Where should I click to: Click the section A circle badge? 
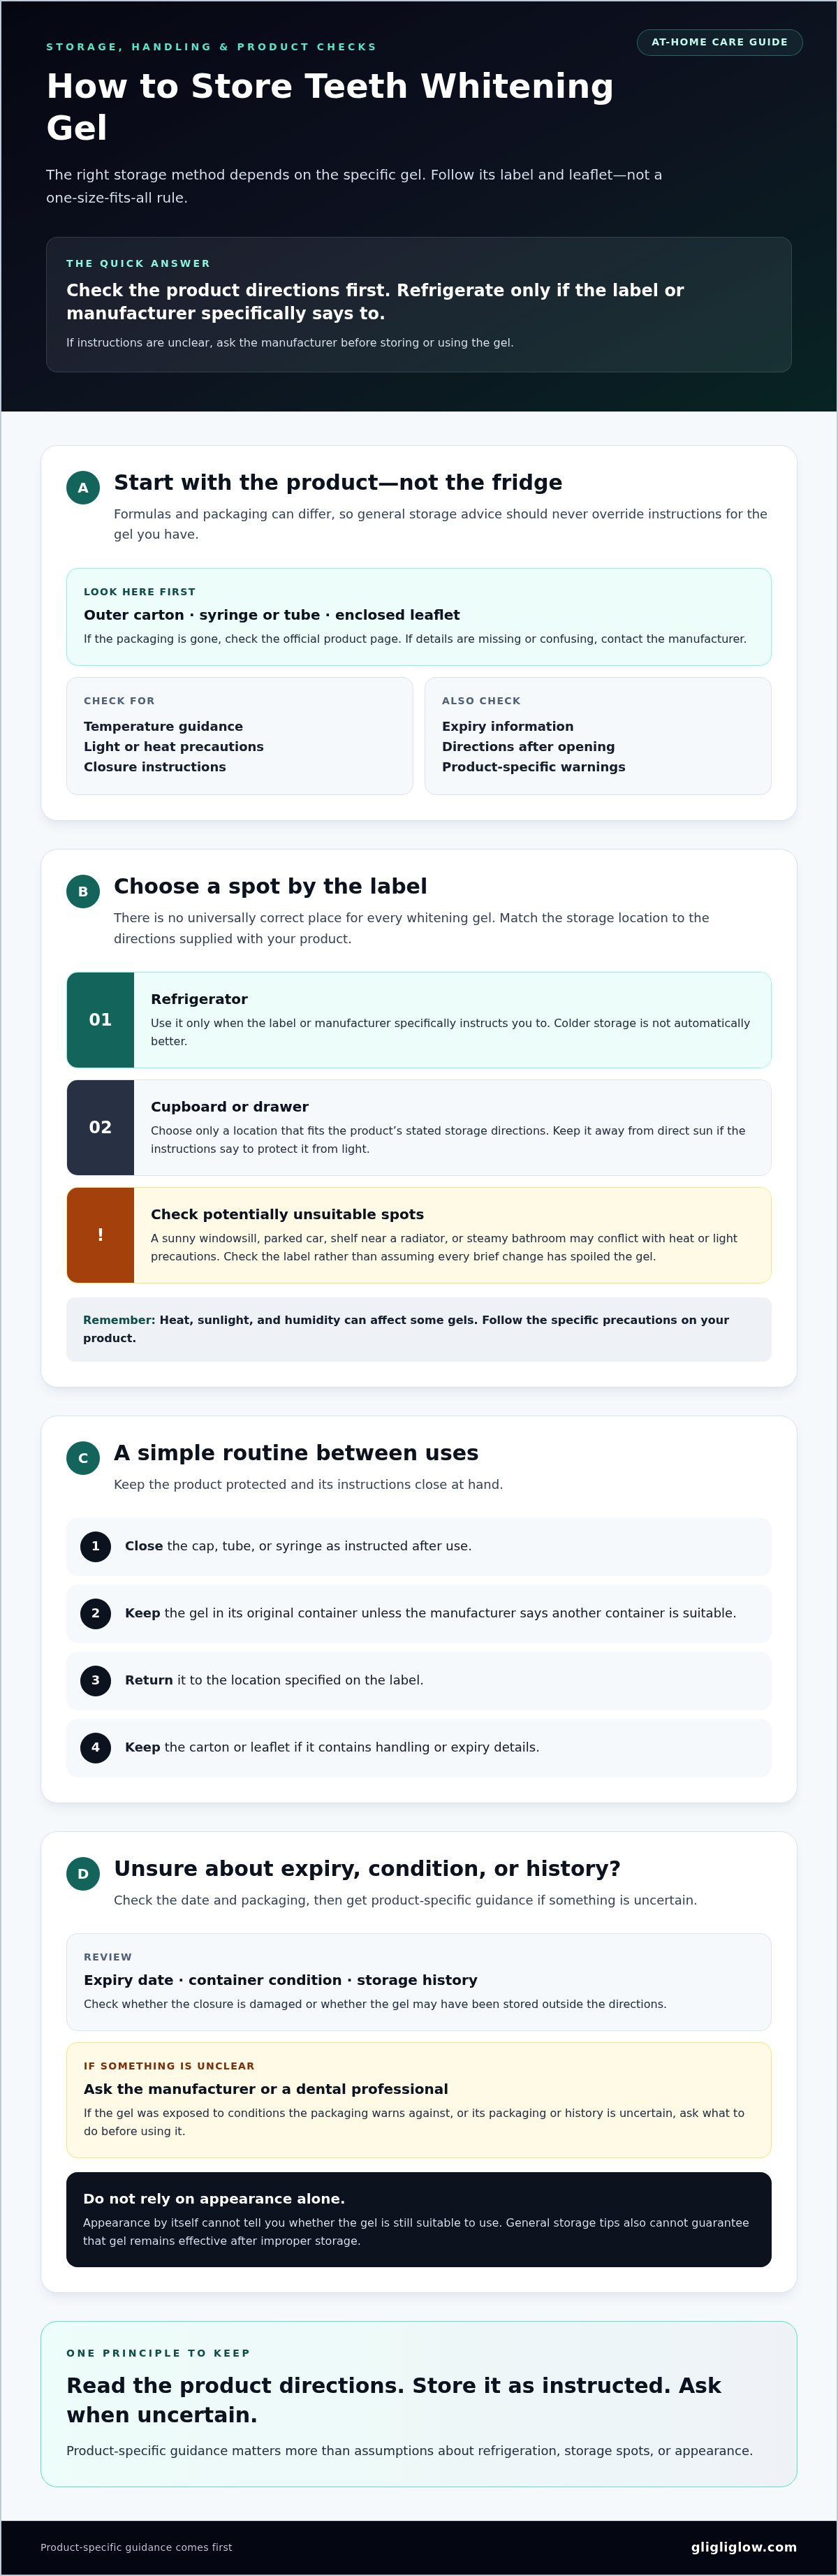tap(83, 488)
